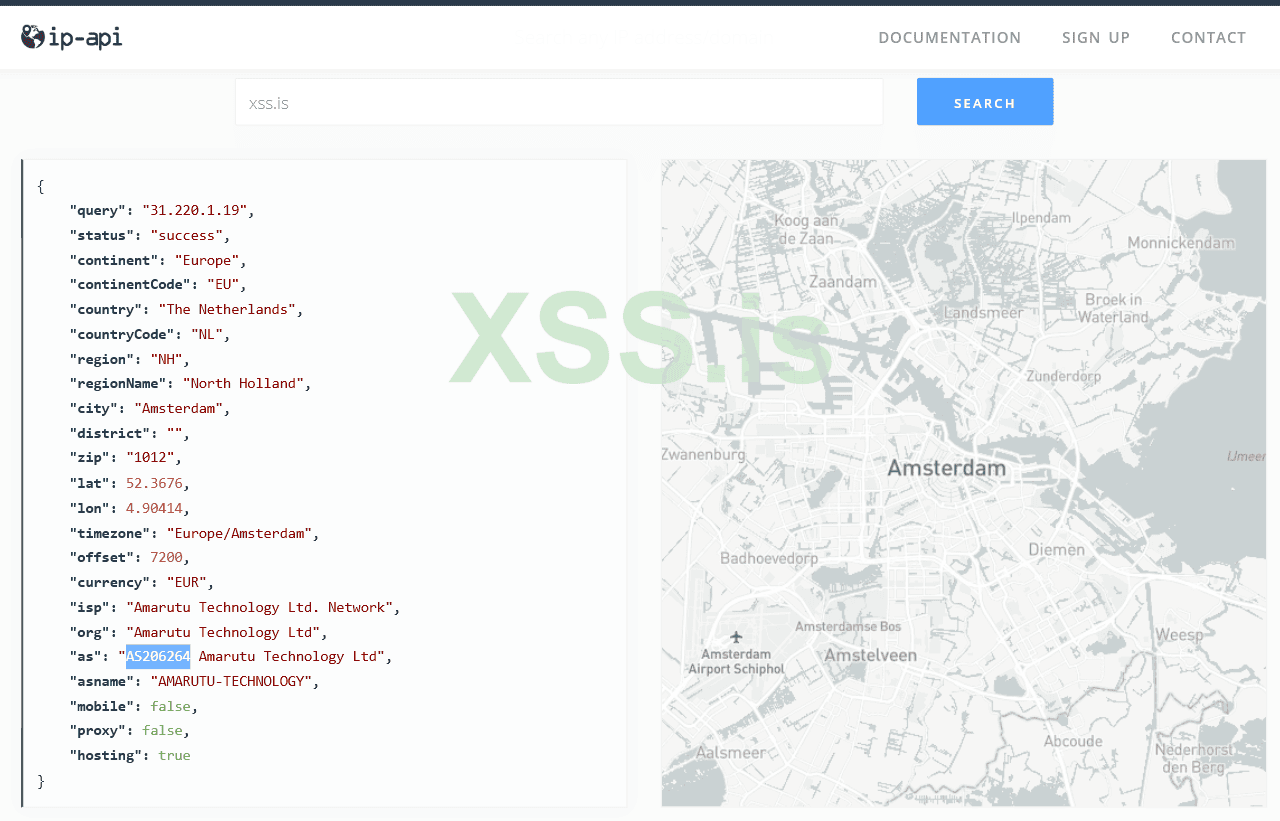The width and height of the screenshot is (1280, 821).
Task: Select the query IP value "31.220.1.19"
Action: (195, 210)
